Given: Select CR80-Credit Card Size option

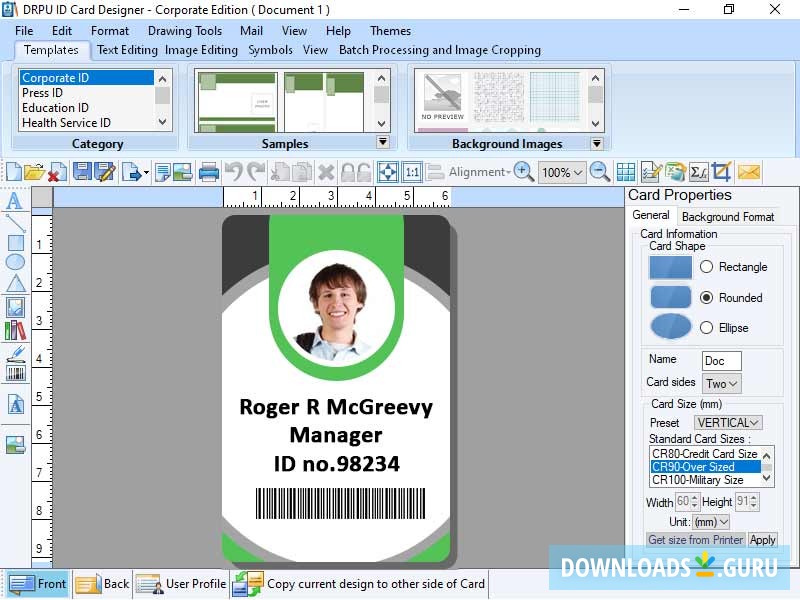Looking at the screenshot, I should click(x=705, y=454).
